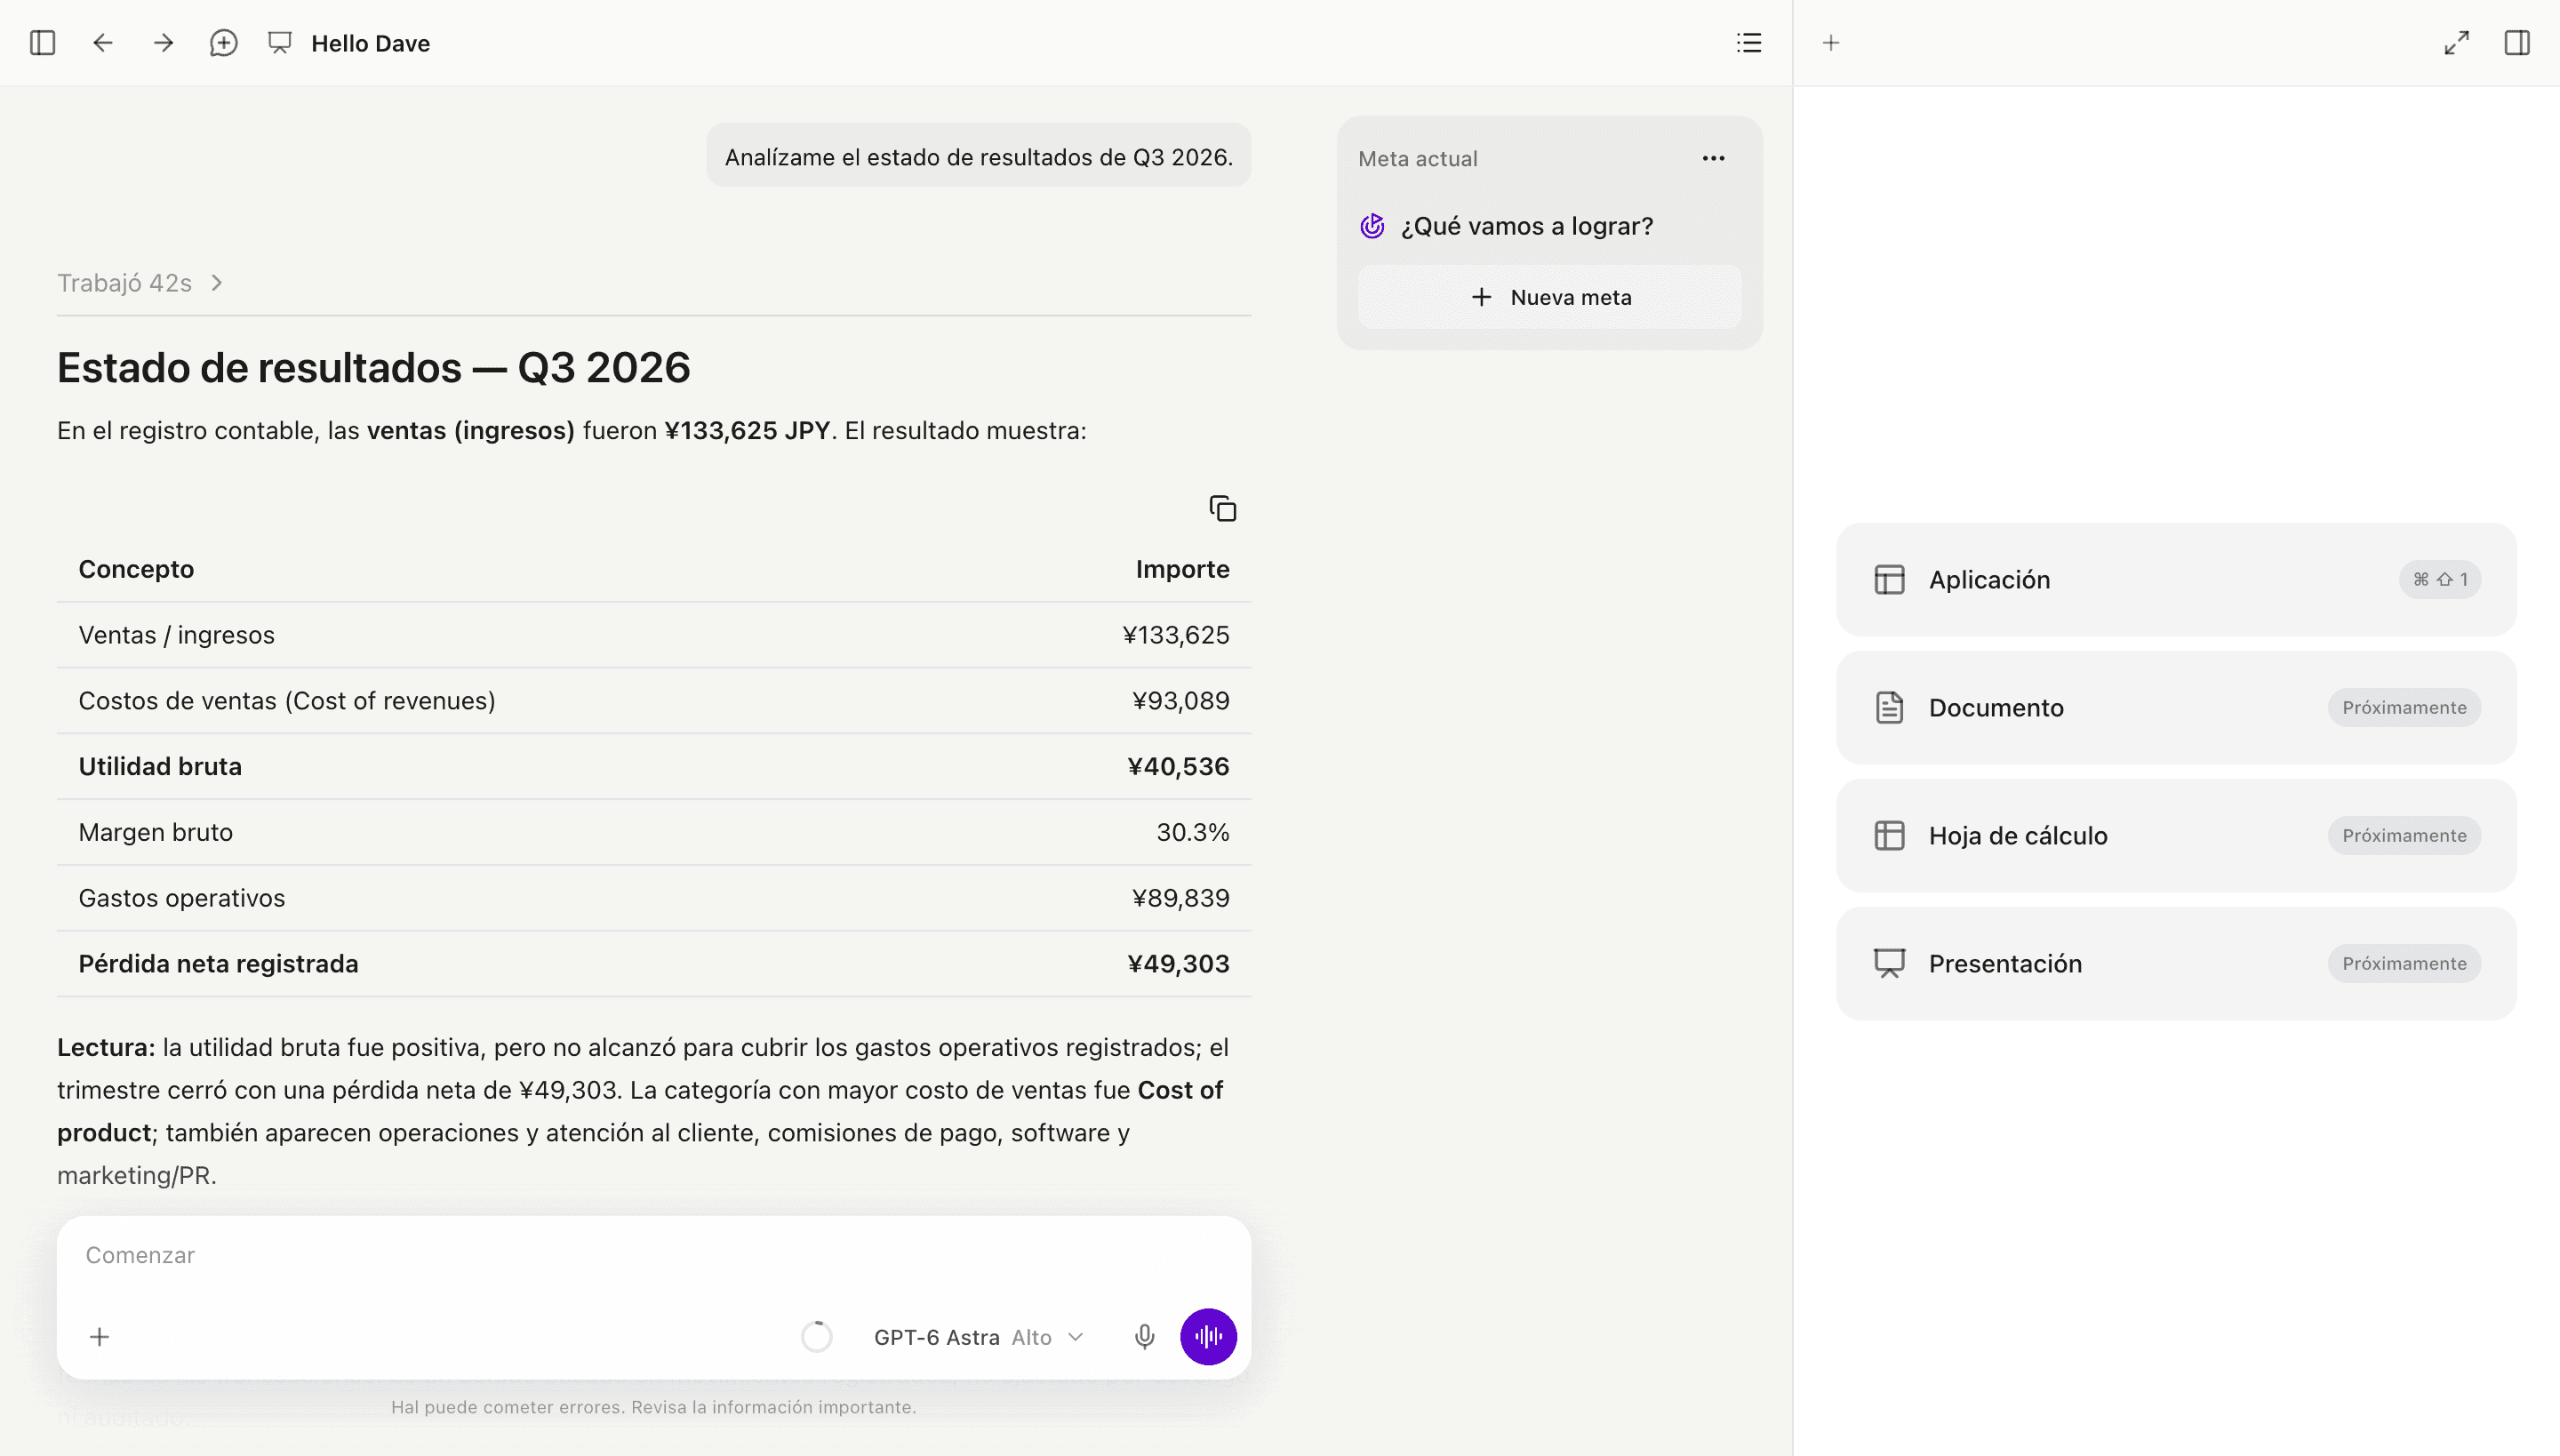Screen dimensions: 2560x1456
Task: Select the Presentación option
Action: pos(2176,964)
